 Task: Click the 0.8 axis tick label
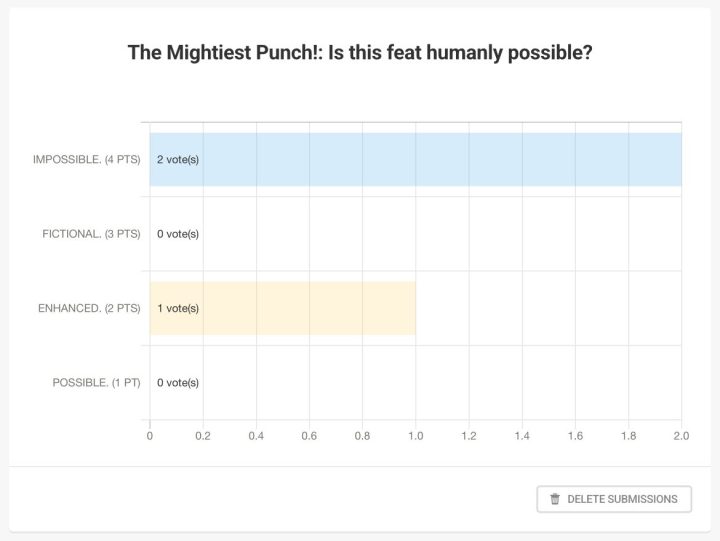tap(362, 436)
